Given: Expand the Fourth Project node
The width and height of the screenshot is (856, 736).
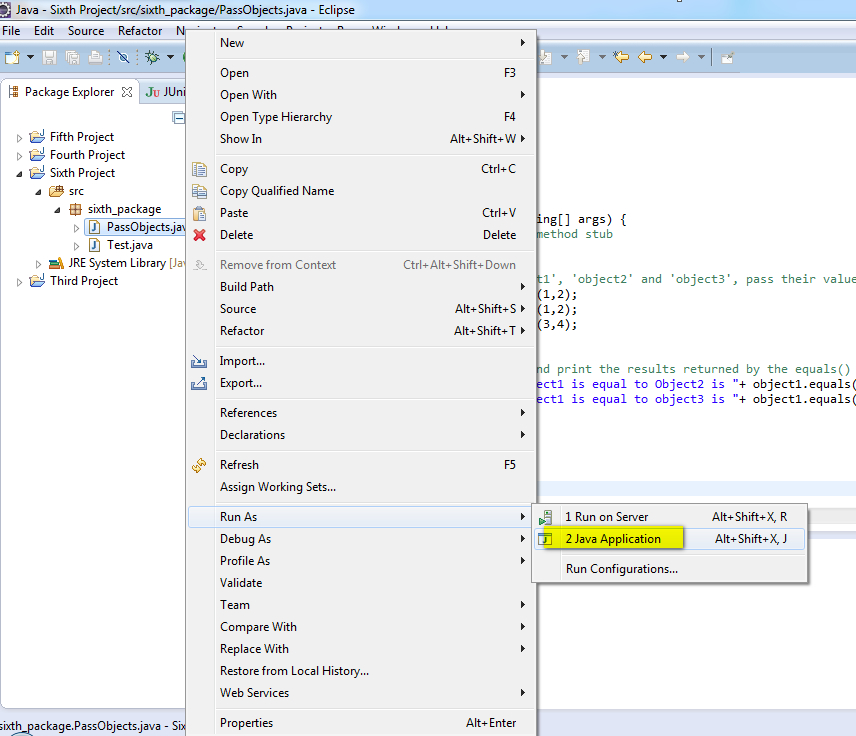Looking at the screenshot, I should point(19,156).
